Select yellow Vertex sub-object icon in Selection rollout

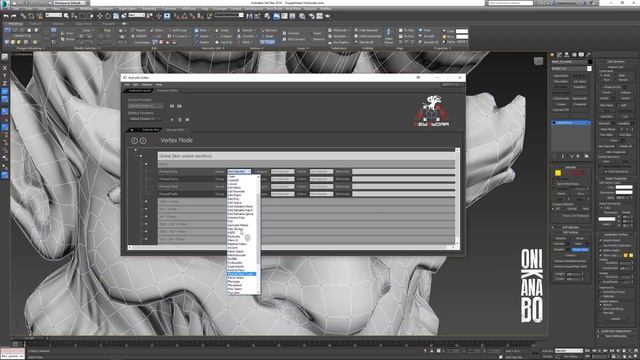click(558, 173)
